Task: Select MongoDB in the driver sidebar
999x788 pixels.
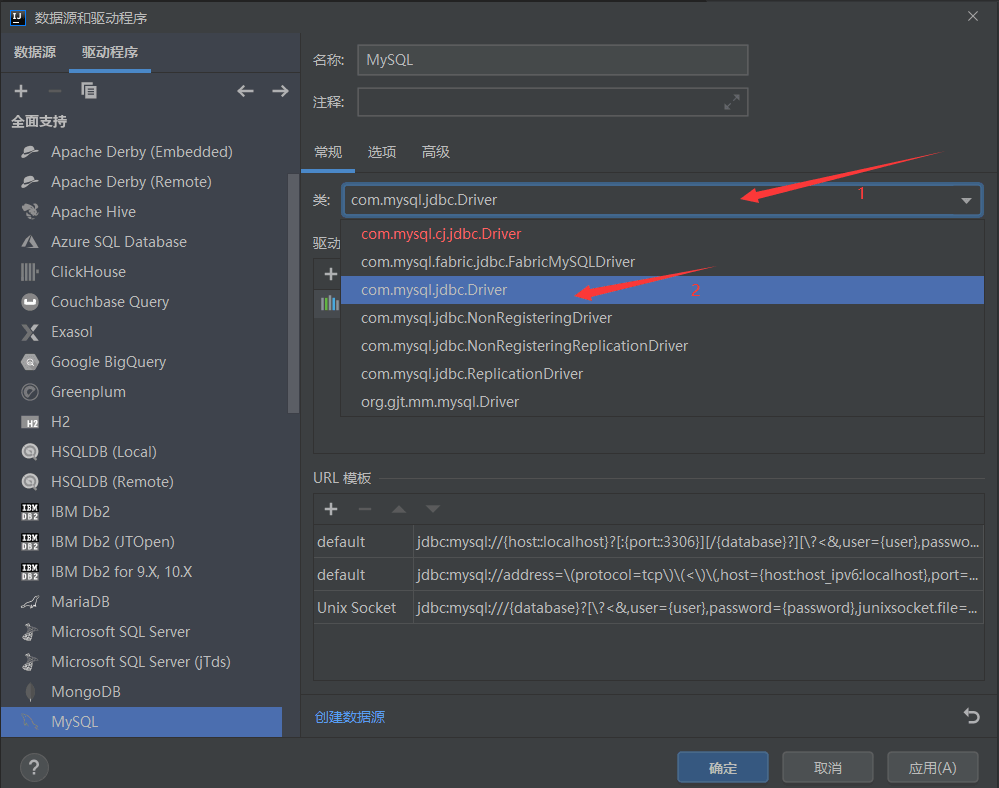Action: 83,691
